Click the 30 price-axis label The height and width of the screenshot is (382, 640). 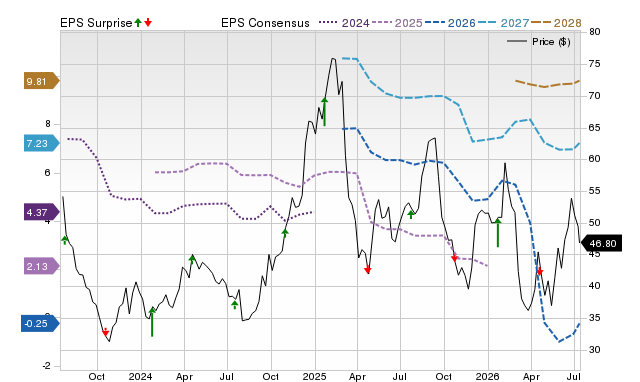(595, 350)
